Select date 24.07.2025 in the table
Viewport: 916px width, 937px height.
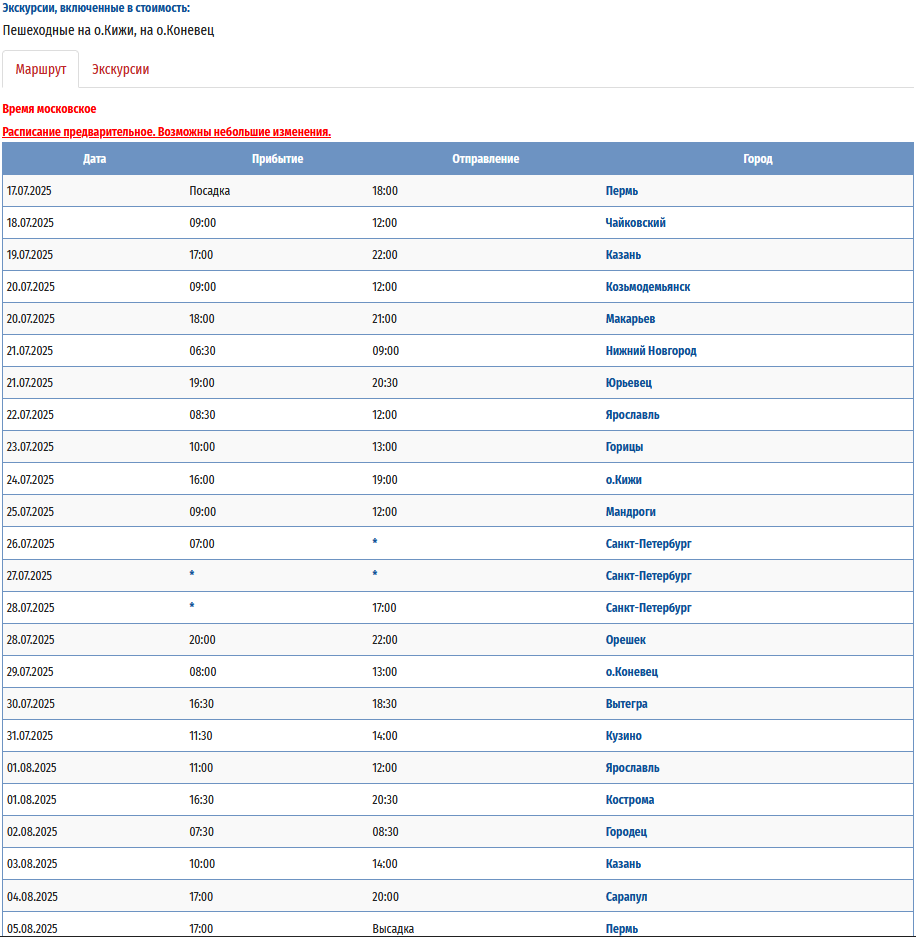[x=30, y=480]
